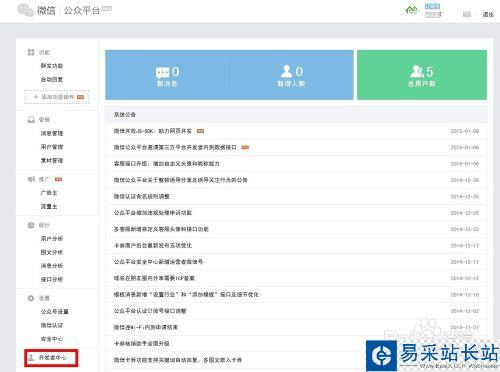Open the 卡券核销助手全面升级 announcement
Image resolution: width=500 pixels, height=372 pixels.
pyautogui.click(x=141, y=343)
